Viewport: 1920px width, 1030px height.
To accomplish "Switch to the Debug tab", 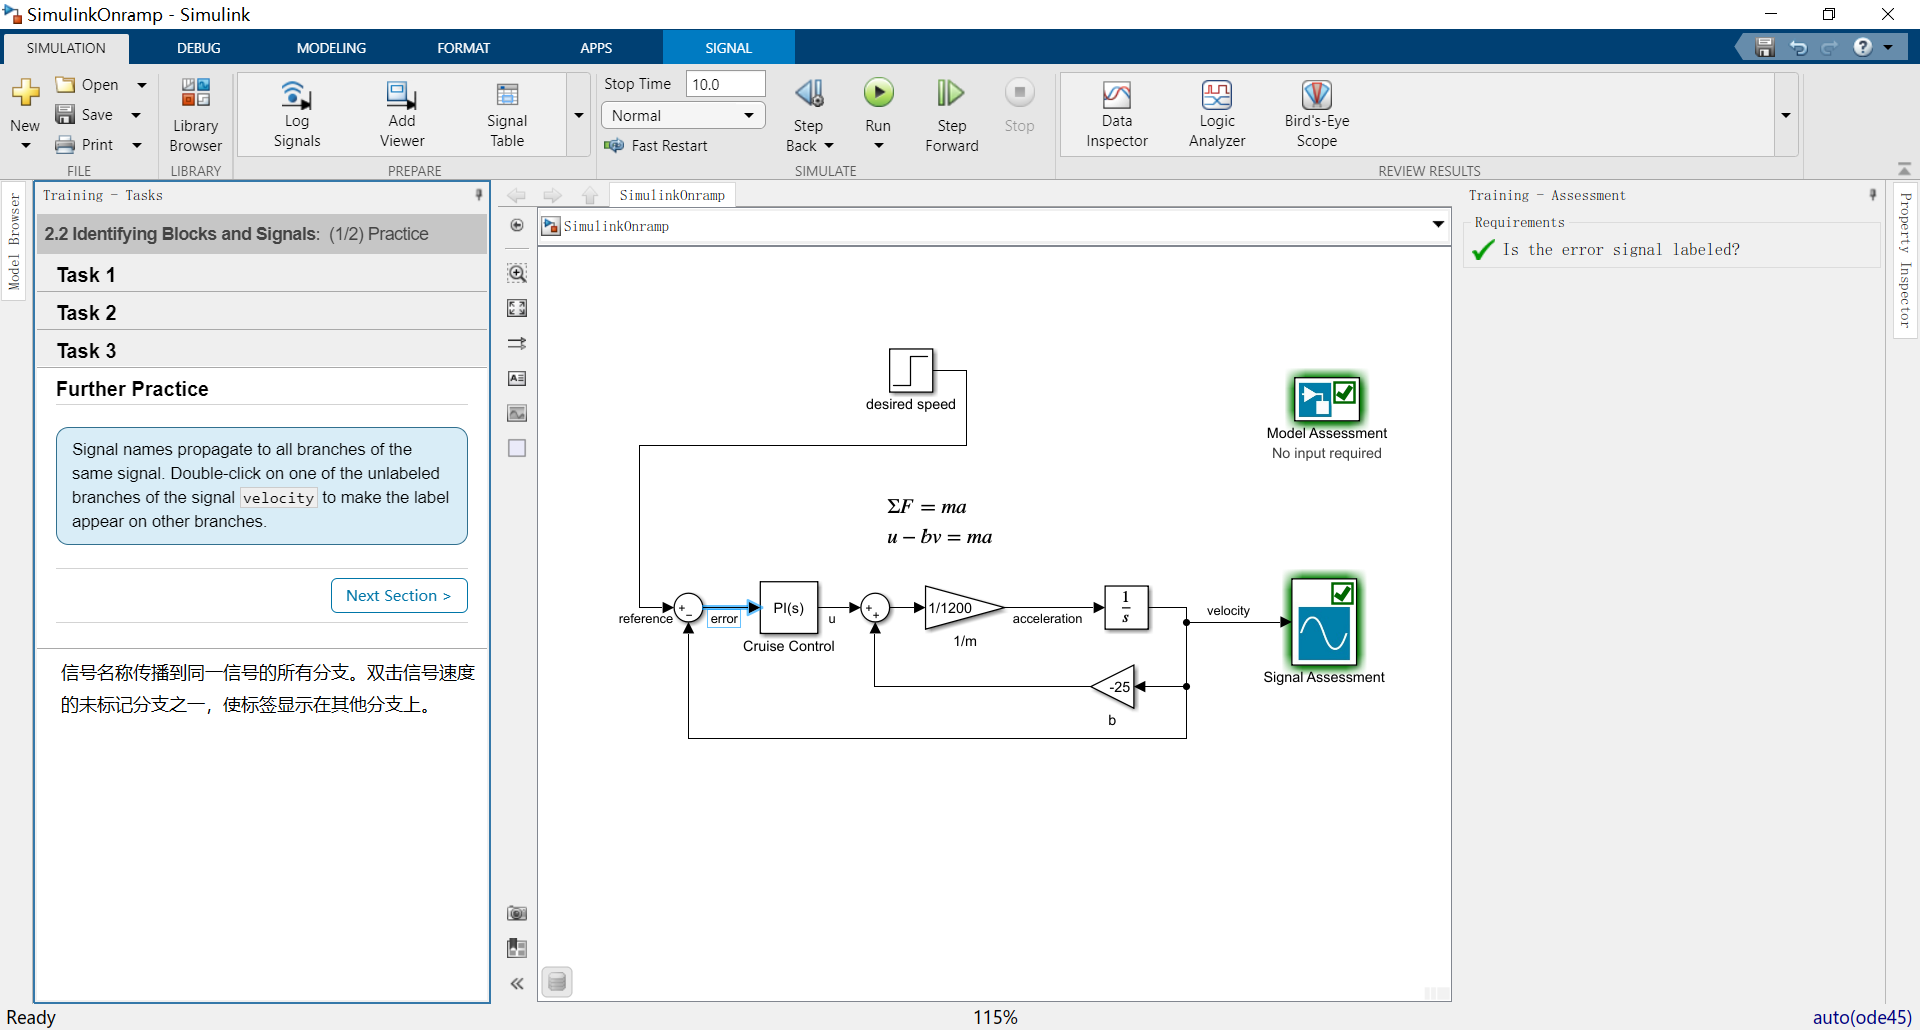I will (x=199, y=48).
